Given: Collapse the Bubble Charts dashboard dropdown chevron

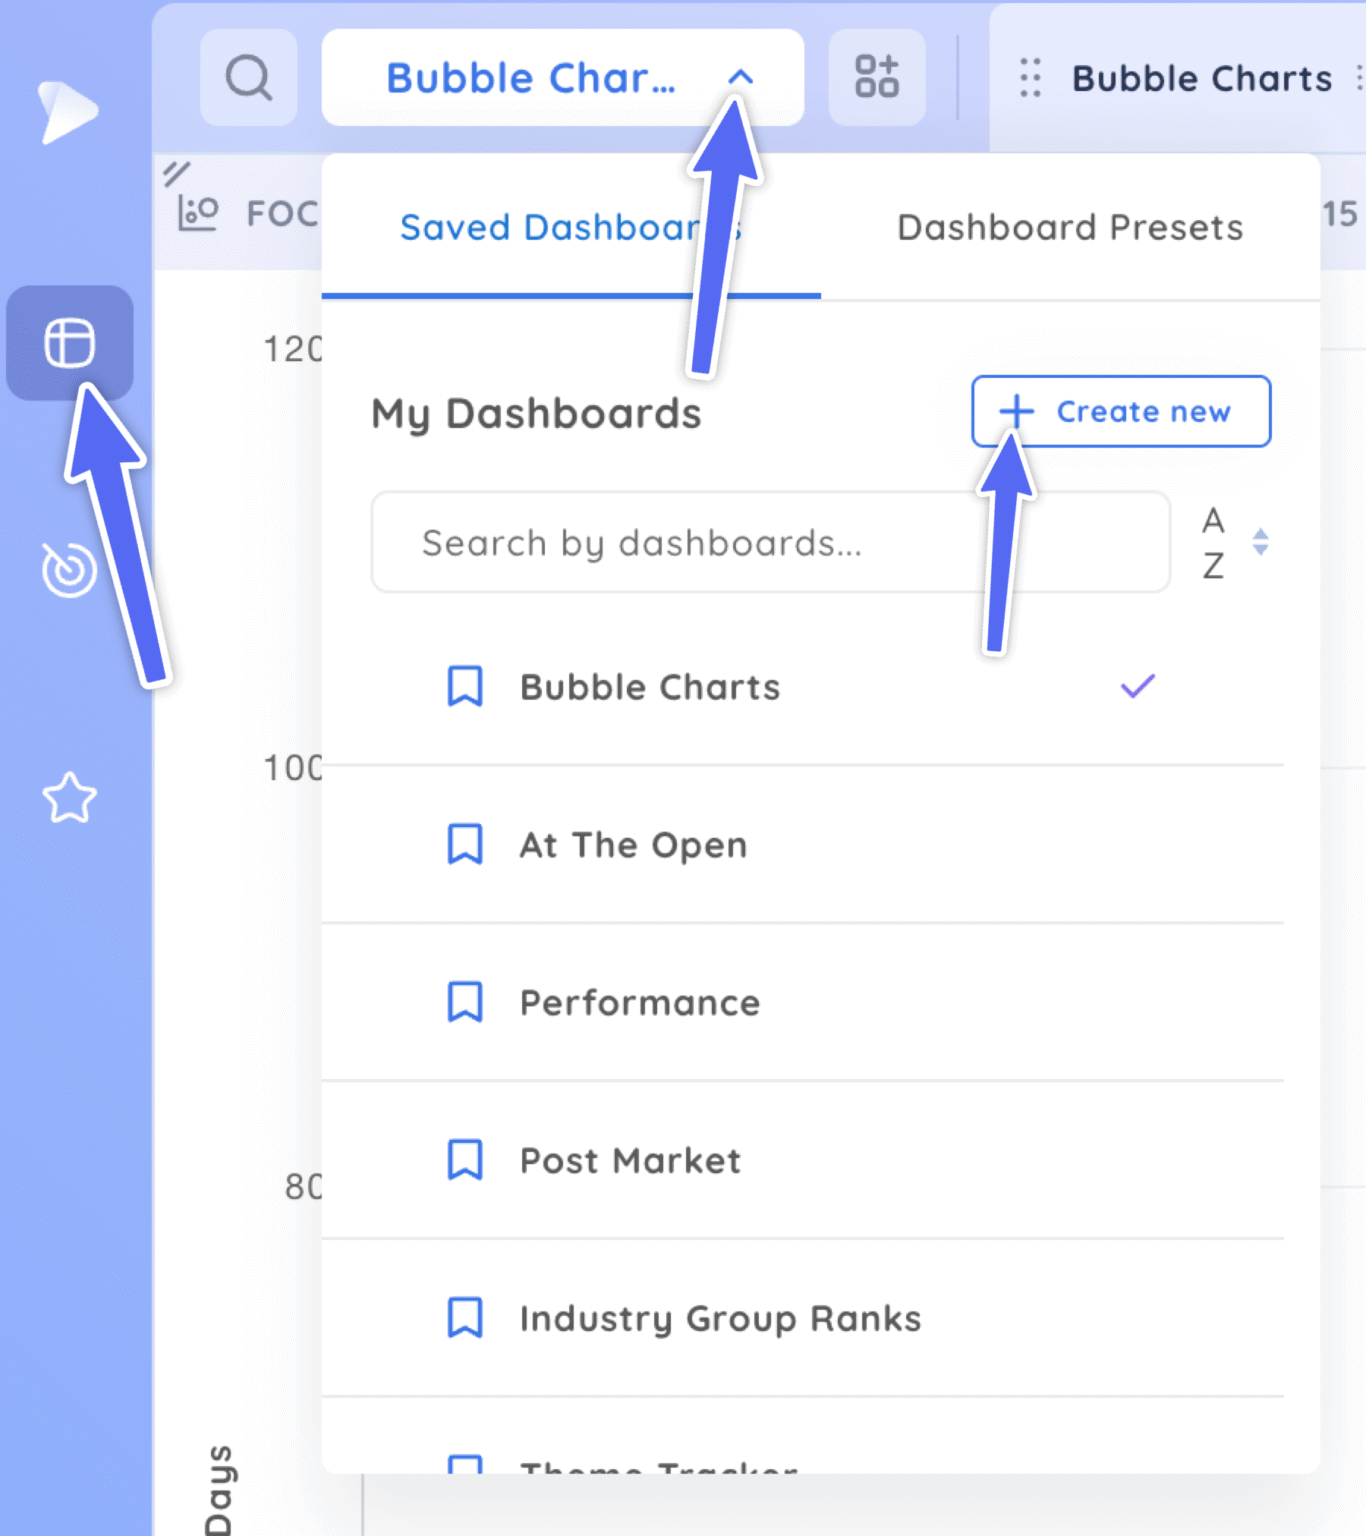Looking at the screenshot, I should 739,76.
